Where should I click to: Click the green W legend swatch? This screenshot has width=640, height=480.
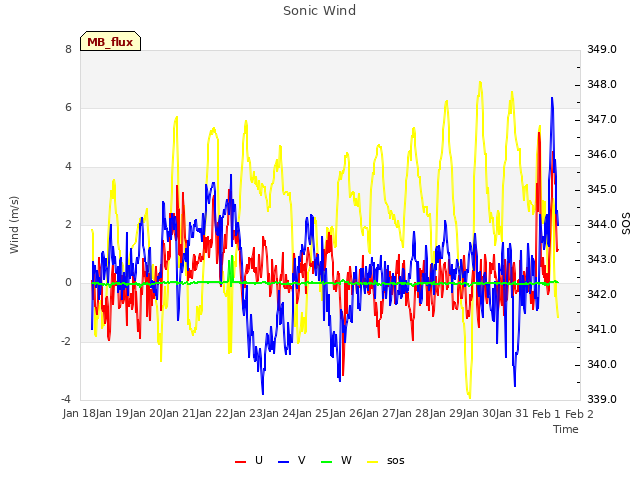327,462
